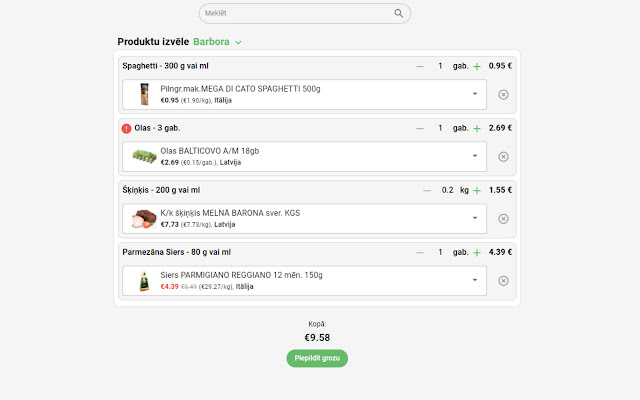The width and height of the screenshot is (640, 400).
Task: Click the search magnifier icon
Action: (399, 14)
